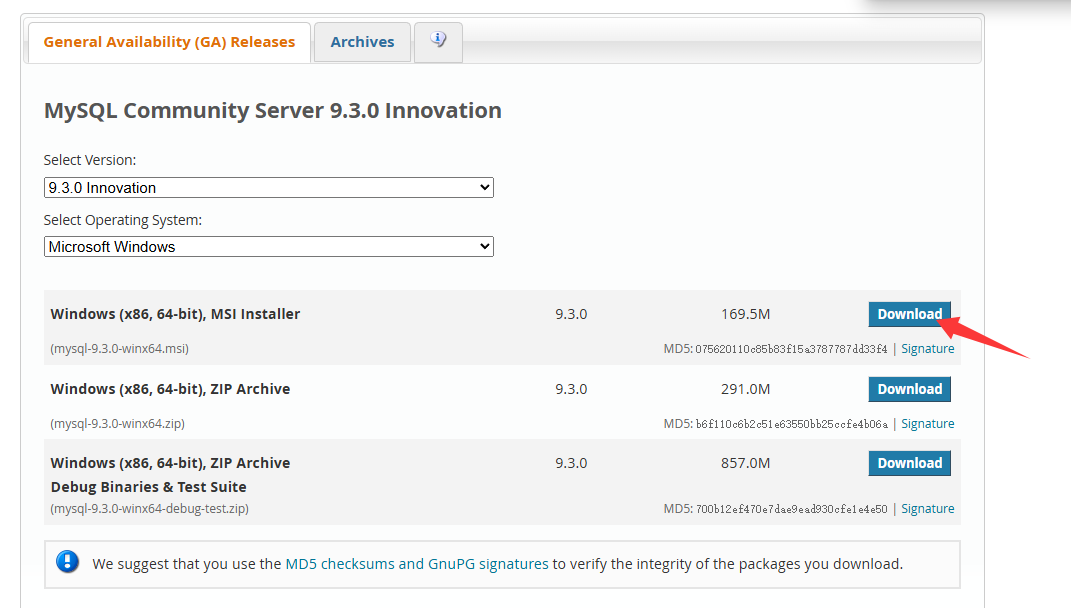Follow the MD5 checksums and GnuPG signatures link
The image size is (1071, 608).
(417, 564)
